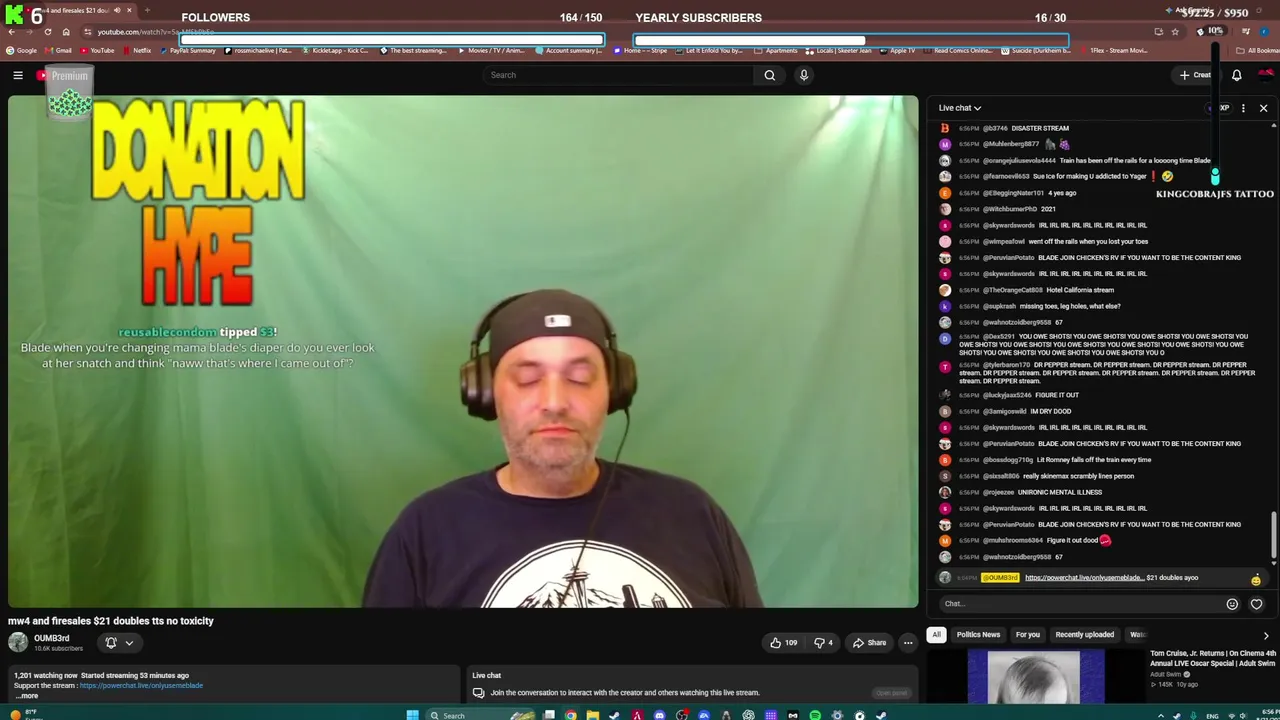Close the live chat panel
This screenshot has width=1280, height=720.
tap(1263, 108)
